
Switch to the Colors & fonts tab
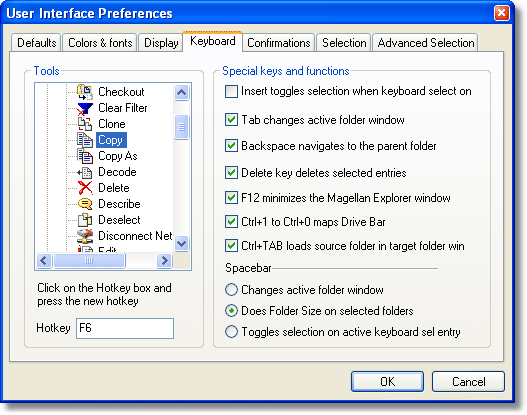[100, 43]
